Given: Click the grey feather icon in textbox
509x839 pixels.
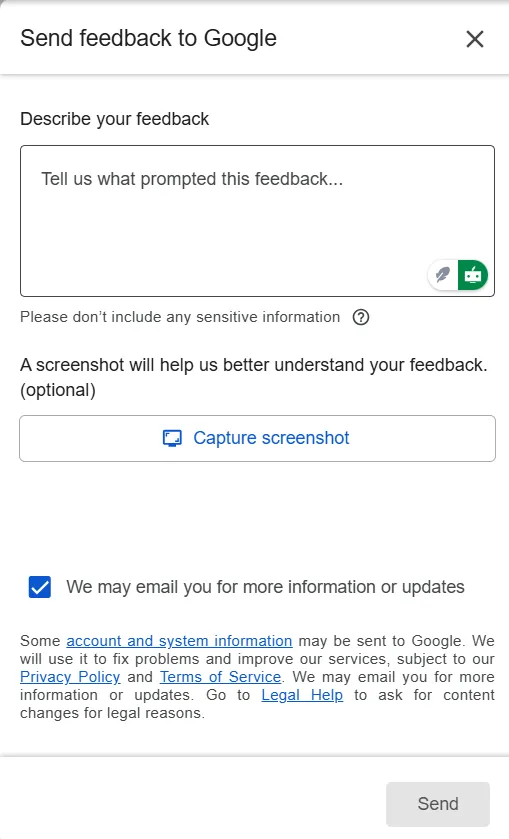Looking at the screenshot, I should click(x=443, y=275).
